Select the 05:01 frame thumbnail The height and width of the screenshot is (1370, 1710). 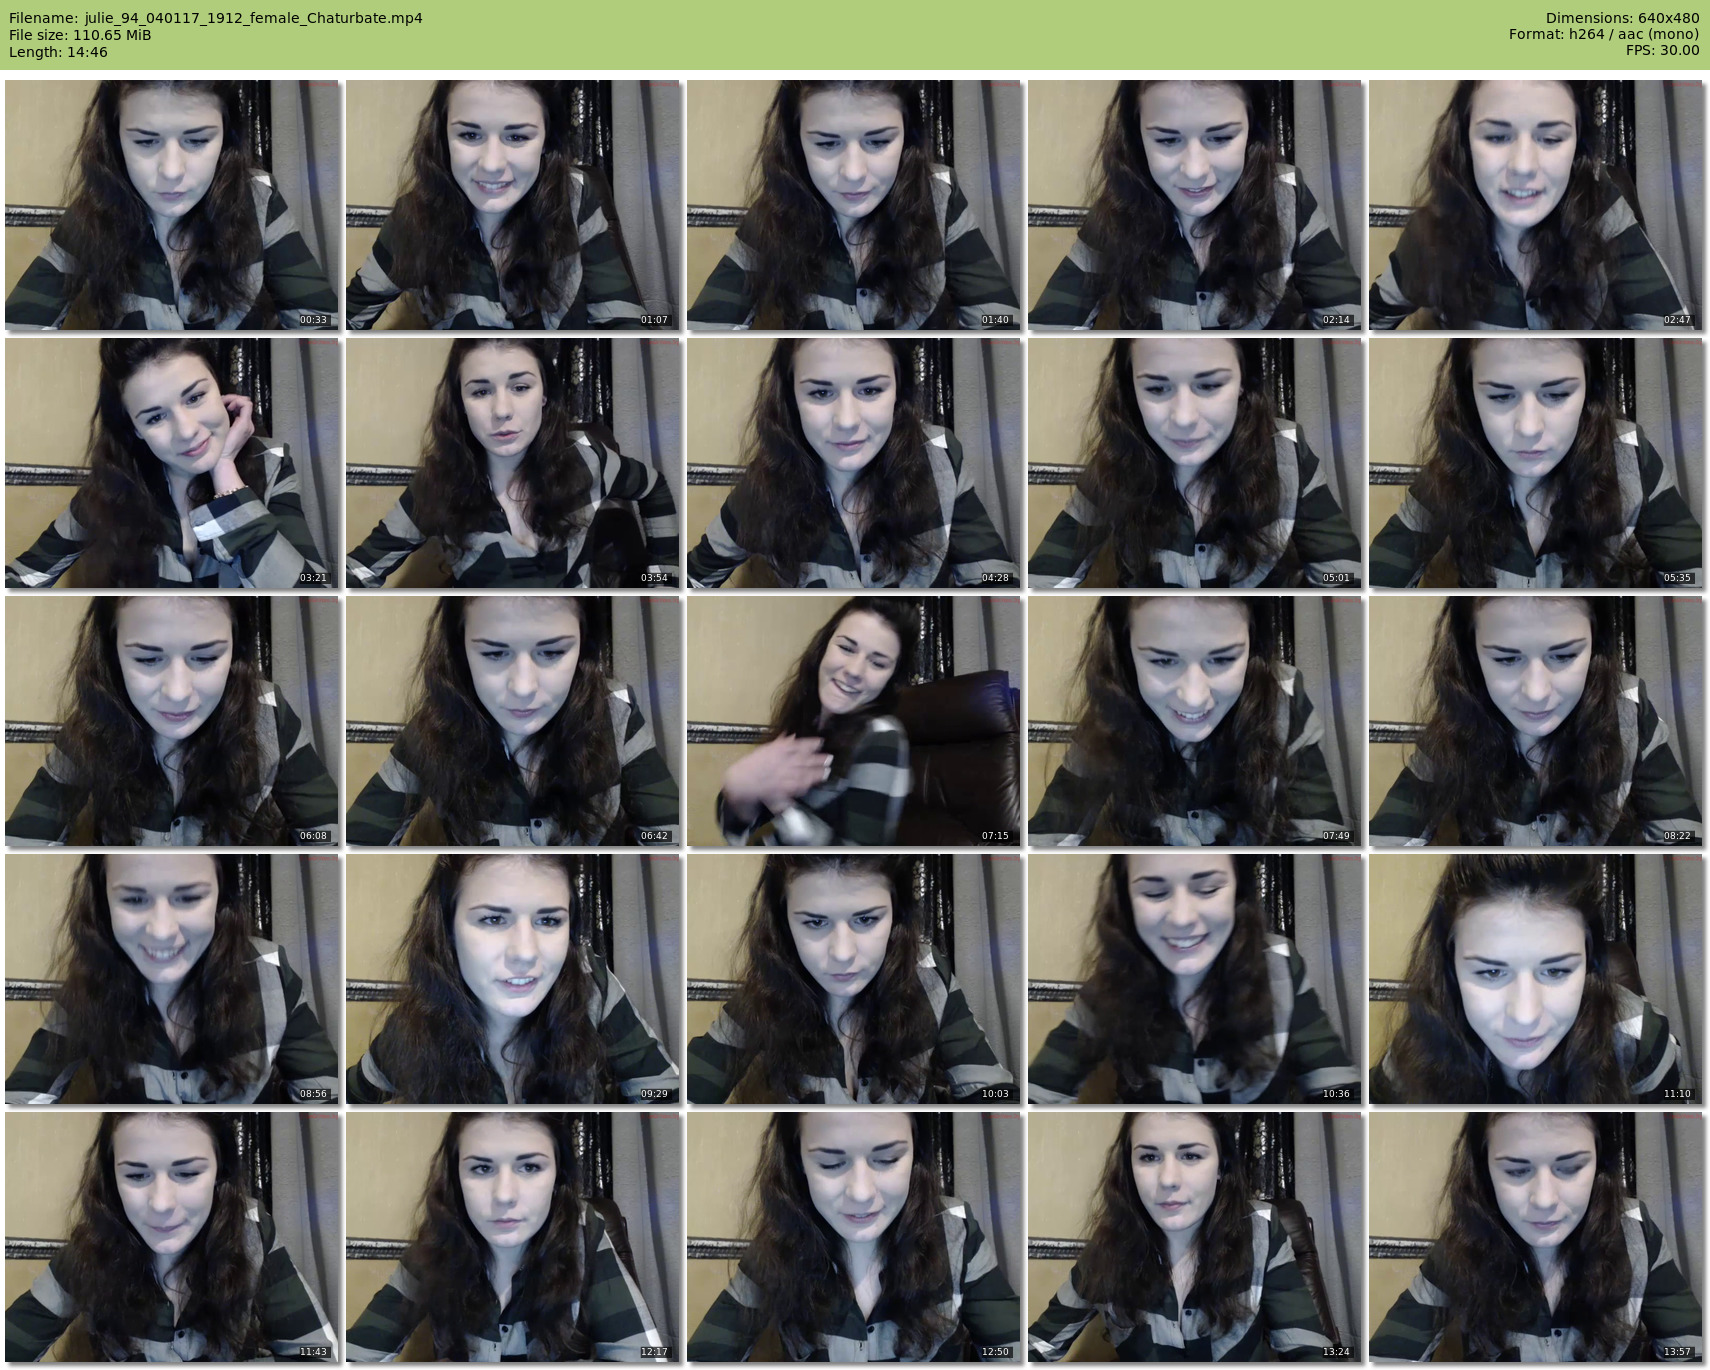(x=1194, y=463)
